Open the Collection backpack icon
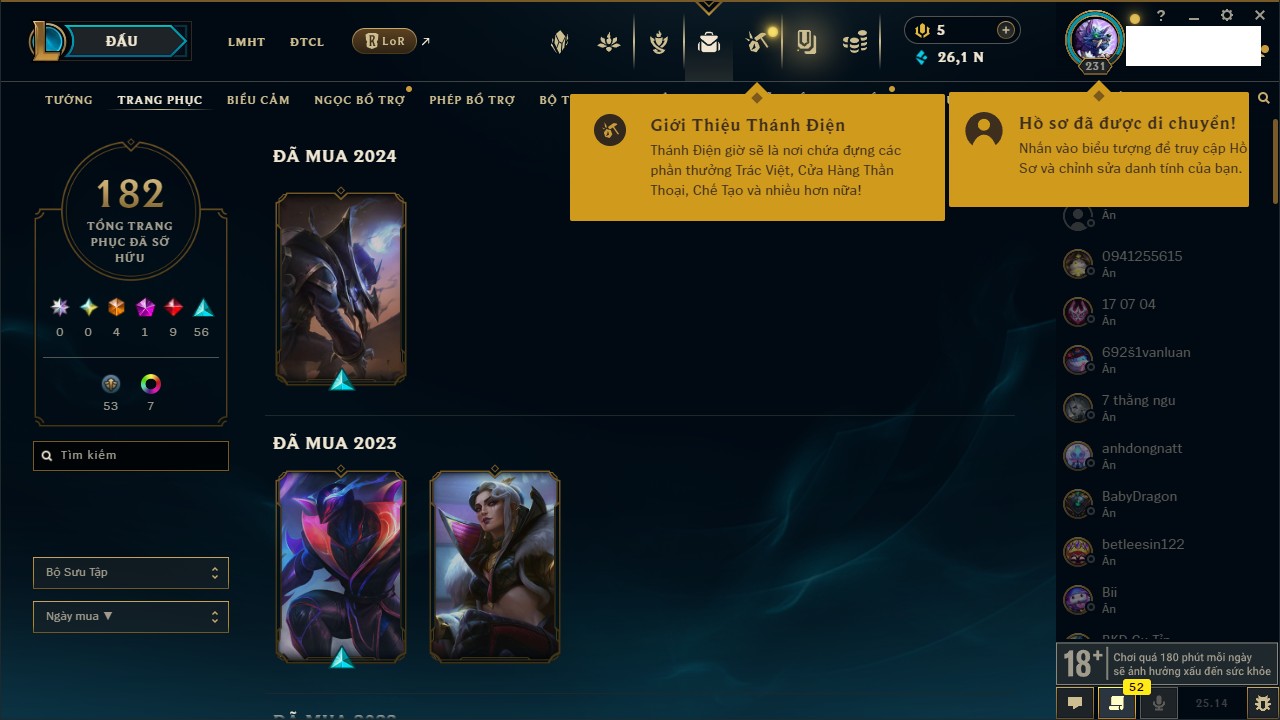Image resolution: width=1280 pixels, height=720 pixels. pyautogui.click(x=709, y=42)
